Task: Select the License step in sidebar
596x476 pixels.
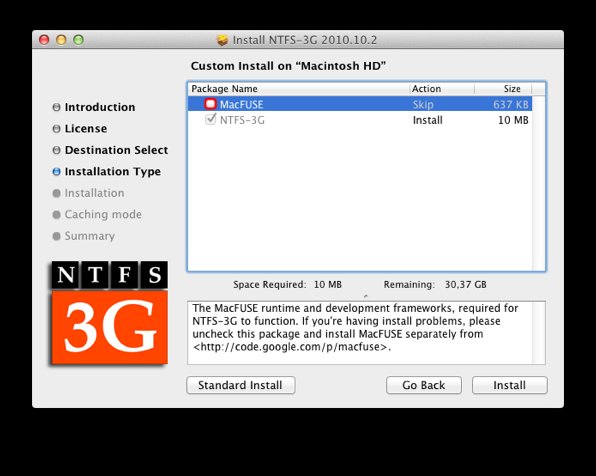Action: coord(86,129)
